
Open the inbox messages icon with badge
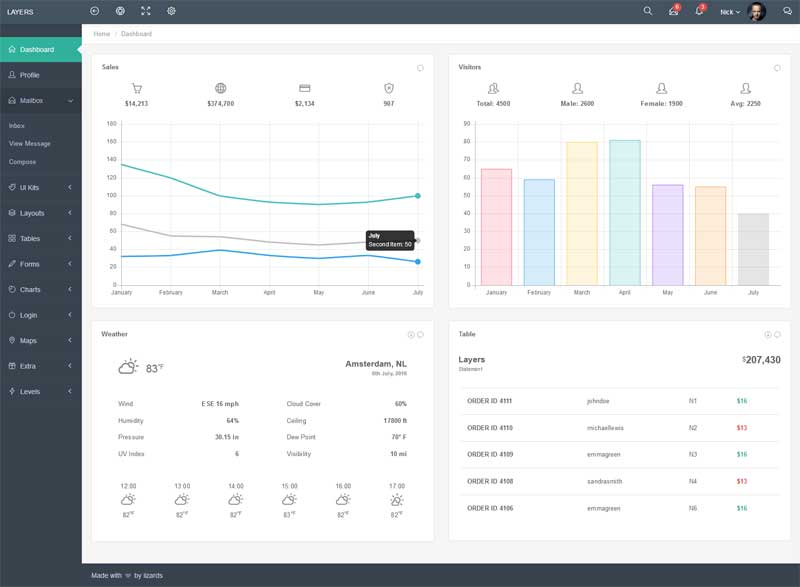[x=673, y=11]
